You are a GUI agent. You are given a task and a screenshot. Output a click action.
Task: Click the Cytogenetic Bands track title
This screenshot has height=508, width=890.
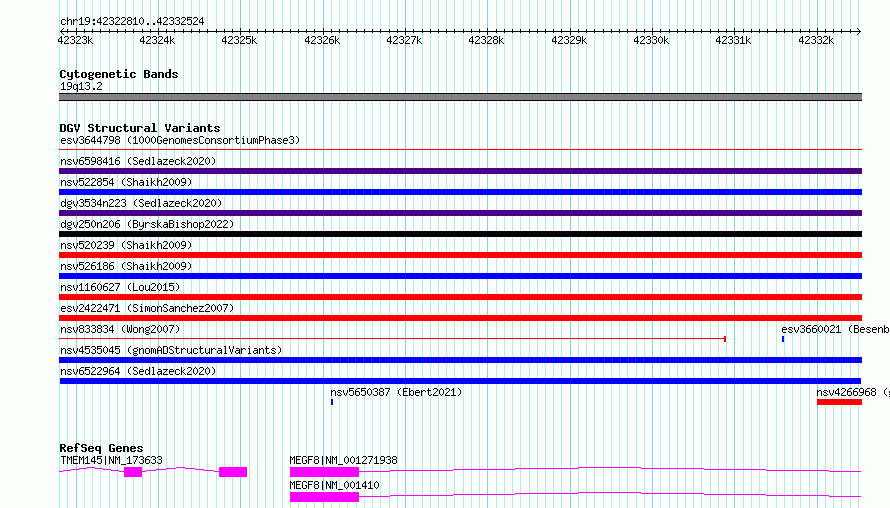(119, 74)
